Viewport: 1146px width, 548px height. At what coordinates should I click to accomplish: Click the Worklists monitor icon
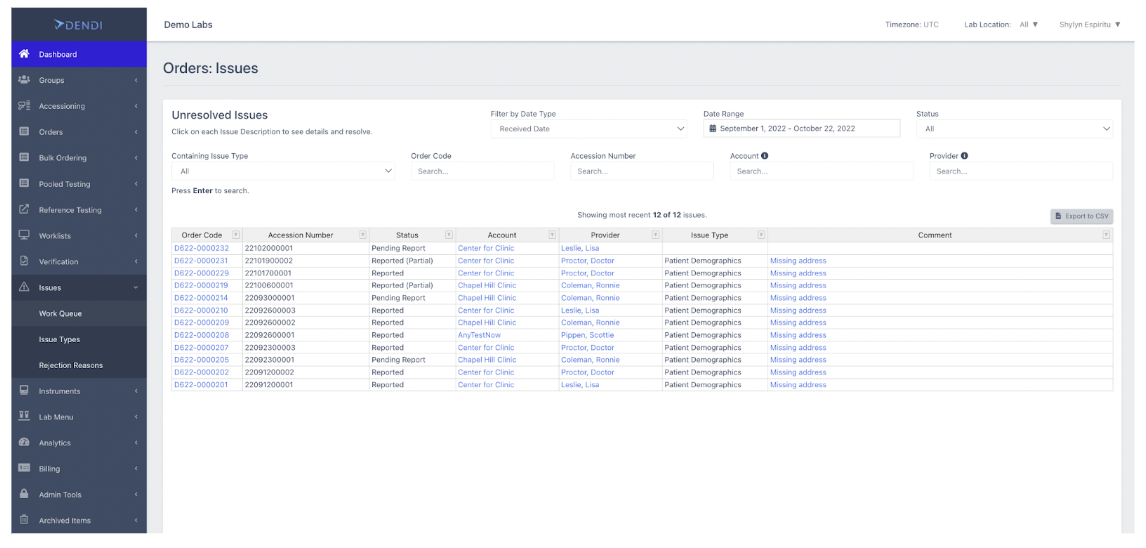23,235
